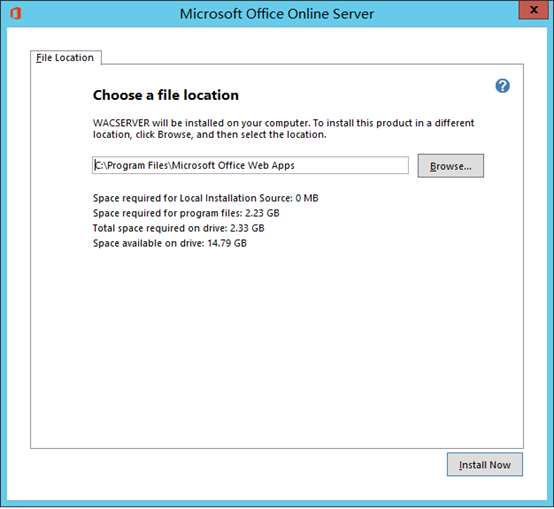Open help with the blue question mark icon

[502, 86]
